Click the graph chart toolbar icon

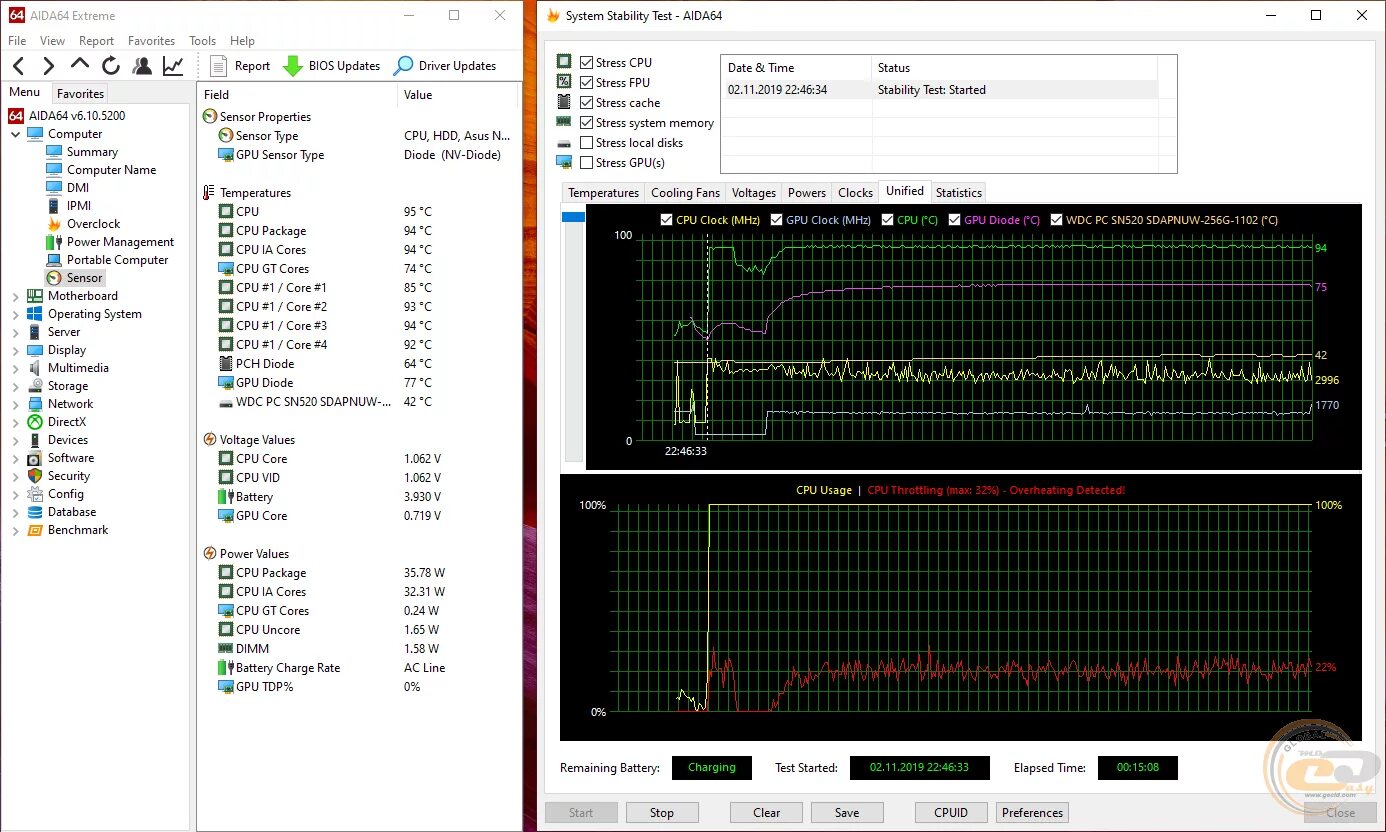pyautogui.click(x=173, y=66)
